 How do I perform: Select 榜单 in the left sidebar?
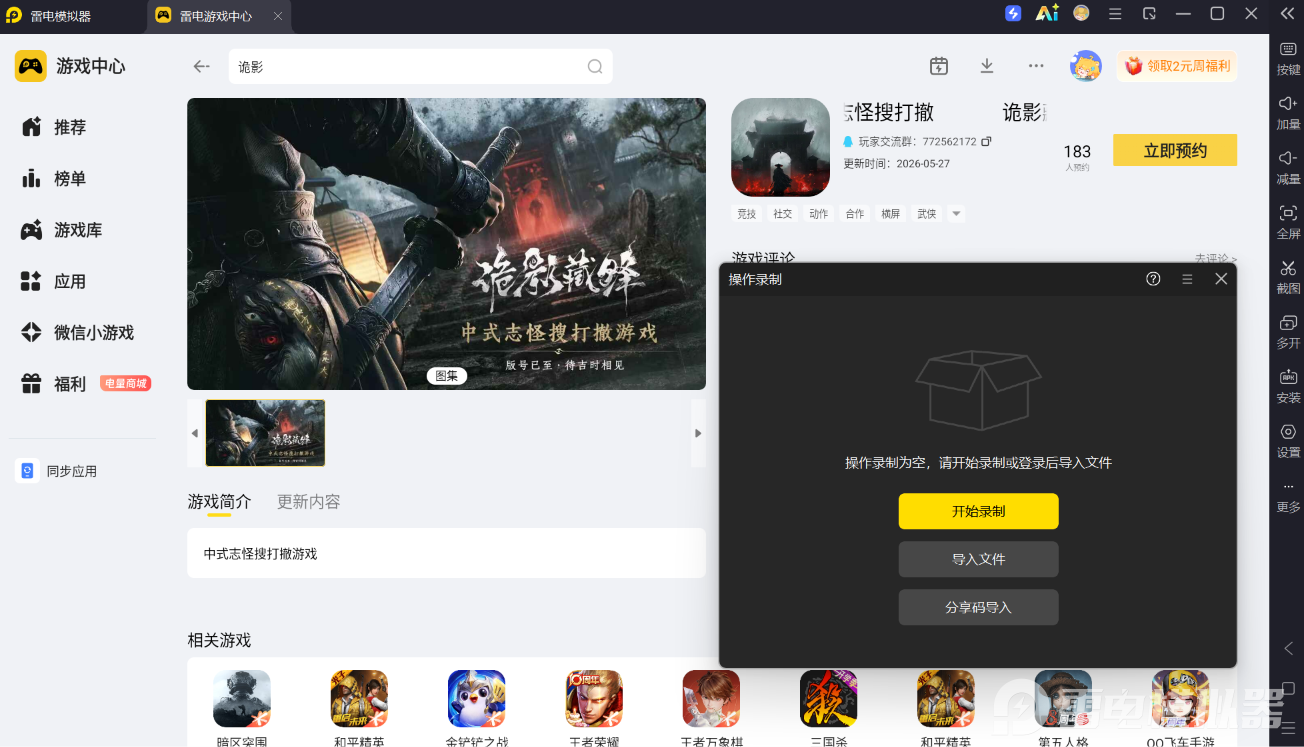point(70,178)
